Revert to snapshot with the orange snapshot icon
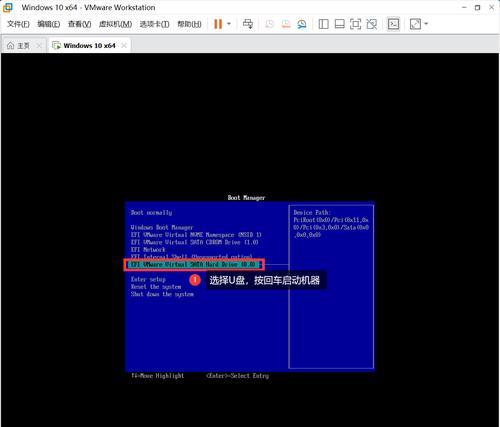The image size is (500, 427). tap(286, 24)
